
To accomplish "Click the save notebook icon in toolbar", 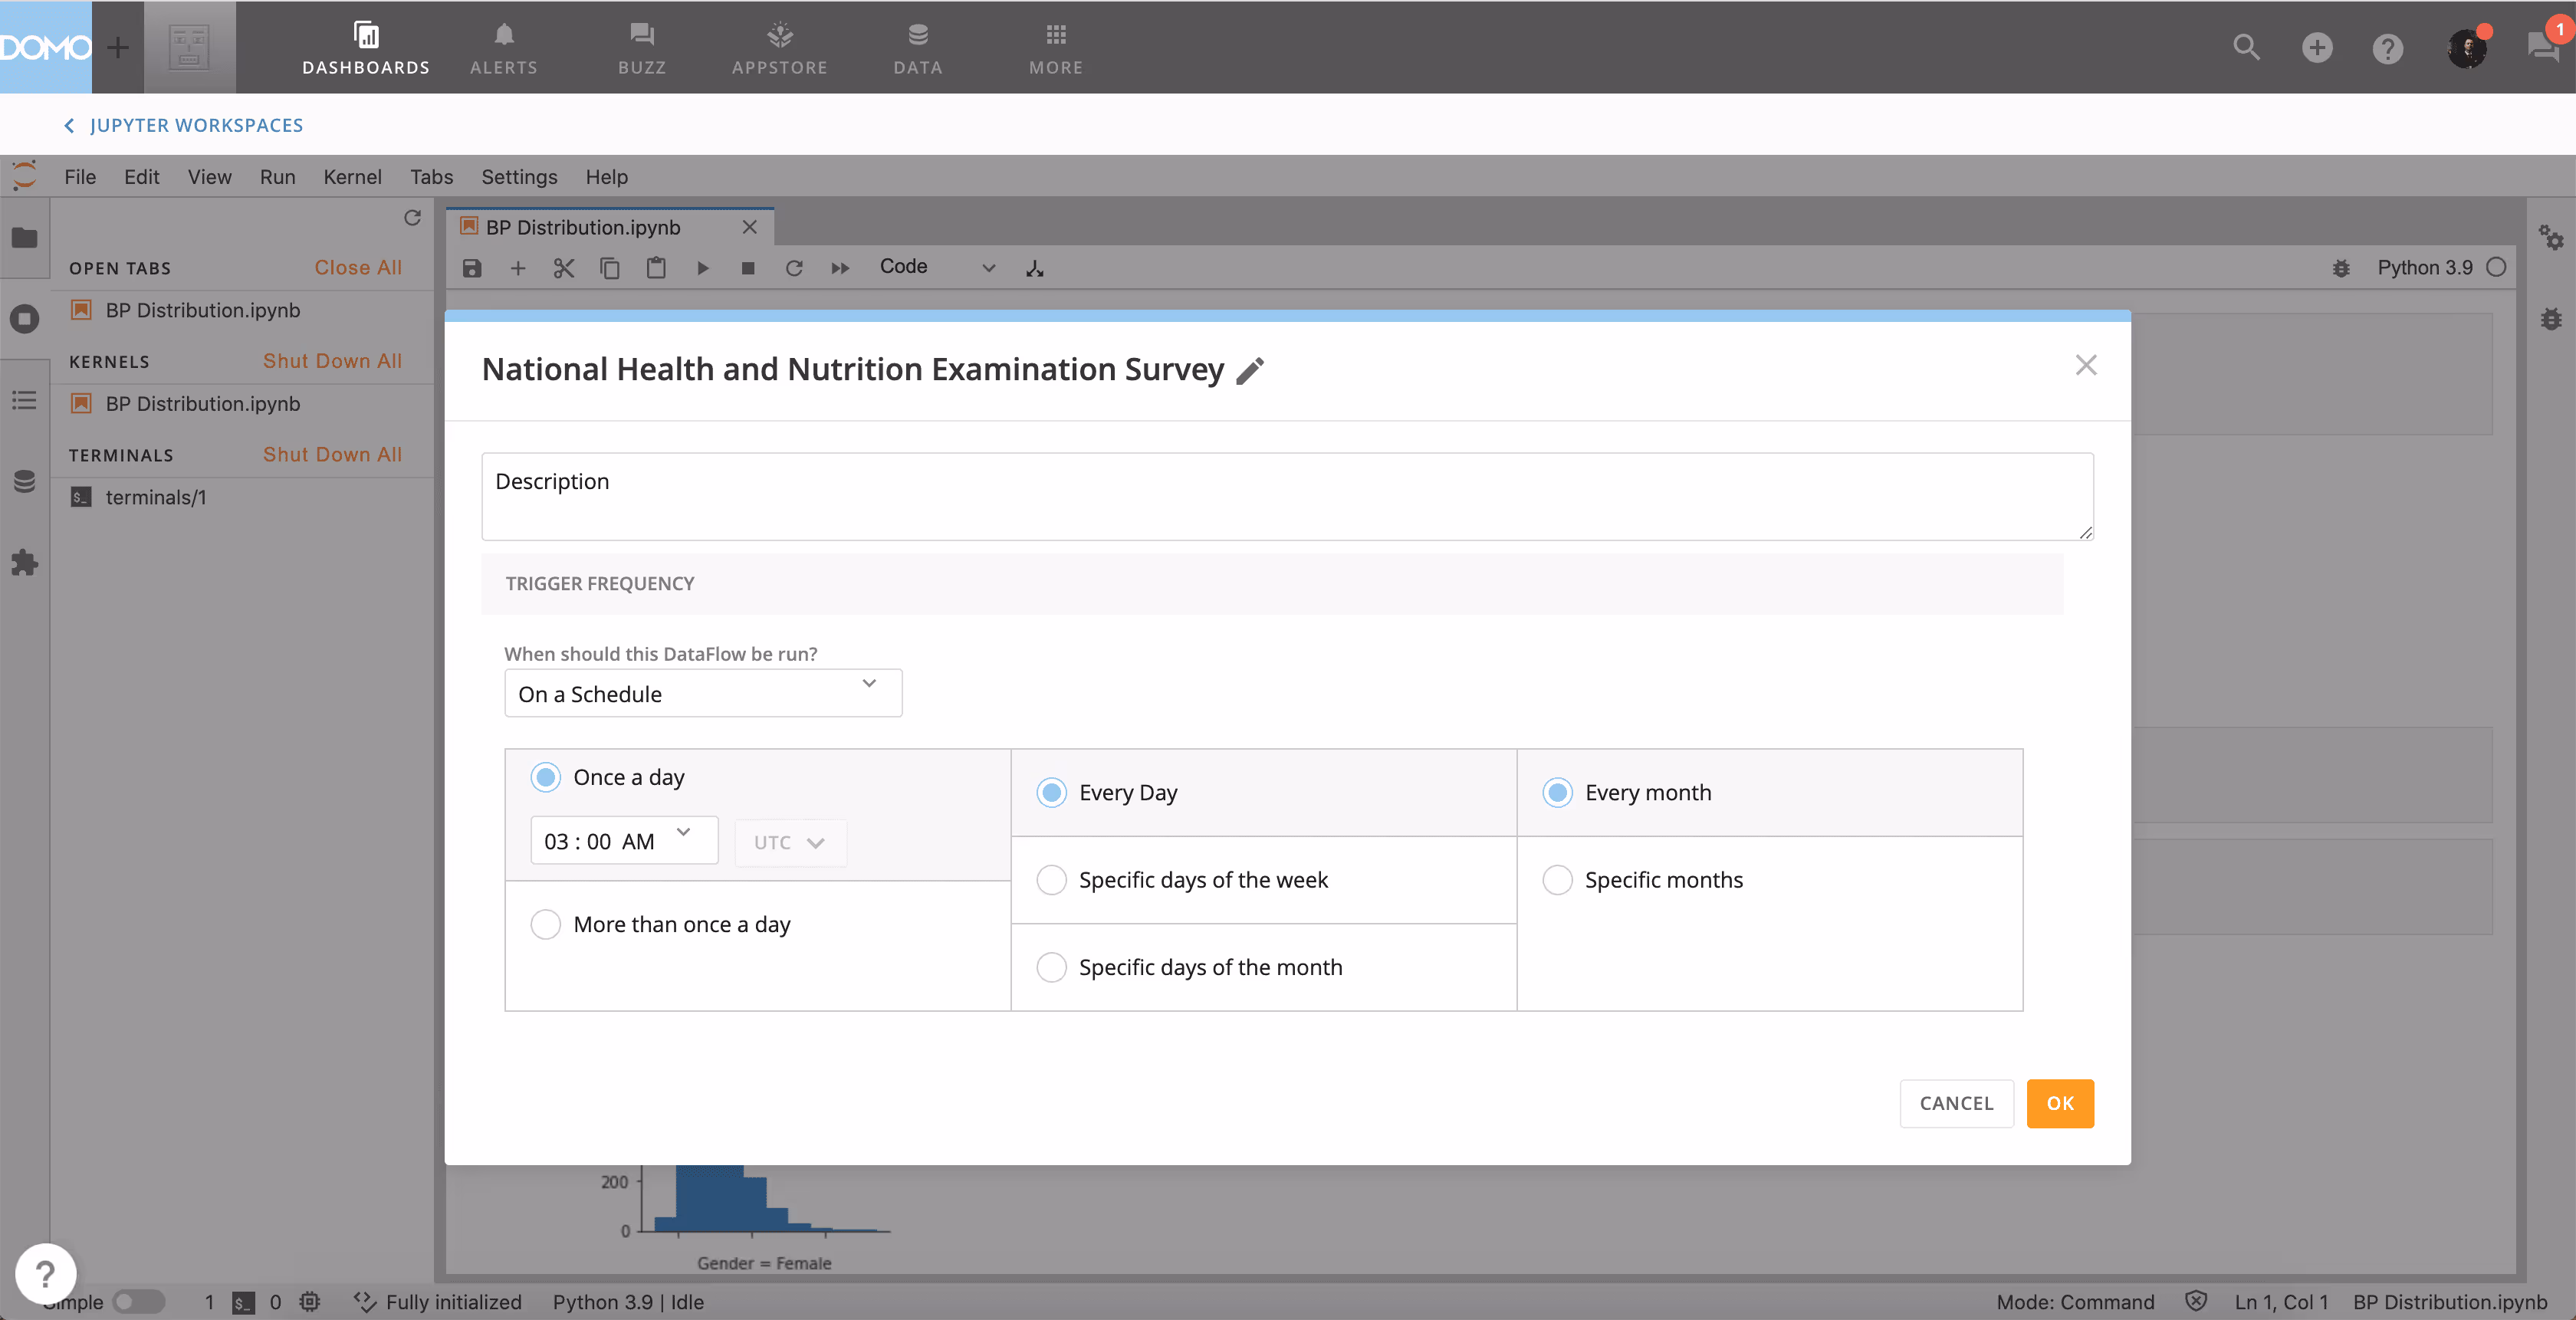I will pos(472,268).
